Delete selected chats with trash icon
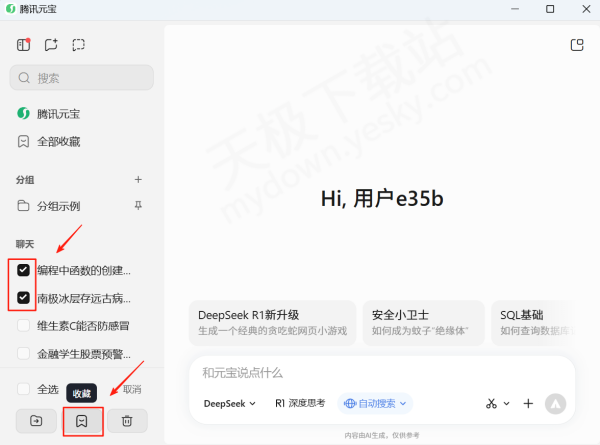 pyautogui.click(x=127, y=421)
